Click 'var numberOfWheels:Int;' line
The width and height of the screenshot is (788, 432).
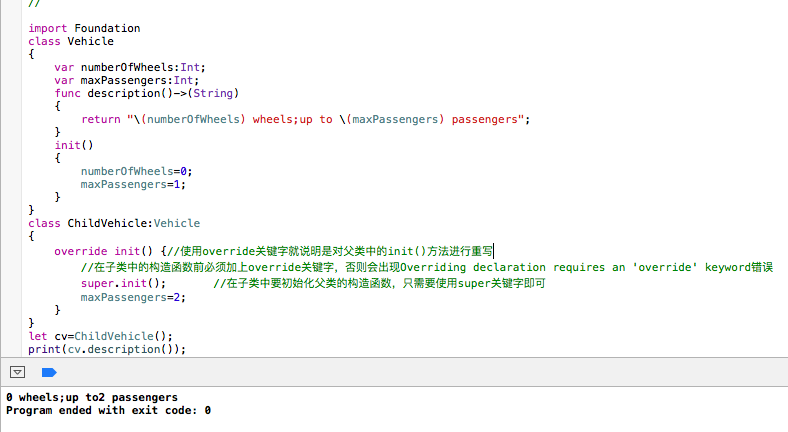[x=130, y=67]
